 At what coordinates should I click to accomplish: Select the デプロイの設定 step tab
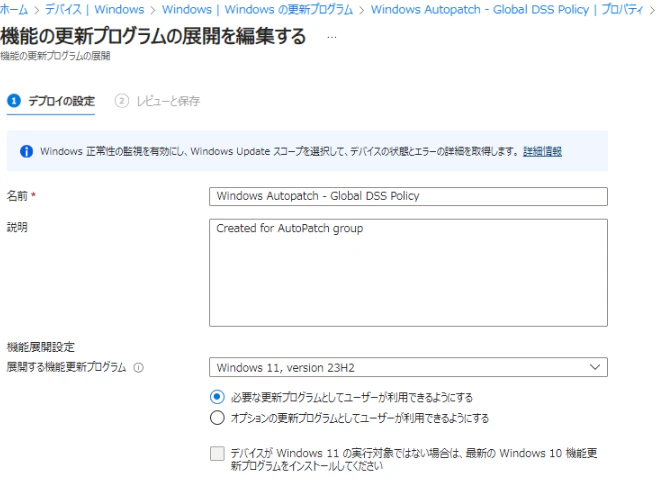click(x=51, y=101)
